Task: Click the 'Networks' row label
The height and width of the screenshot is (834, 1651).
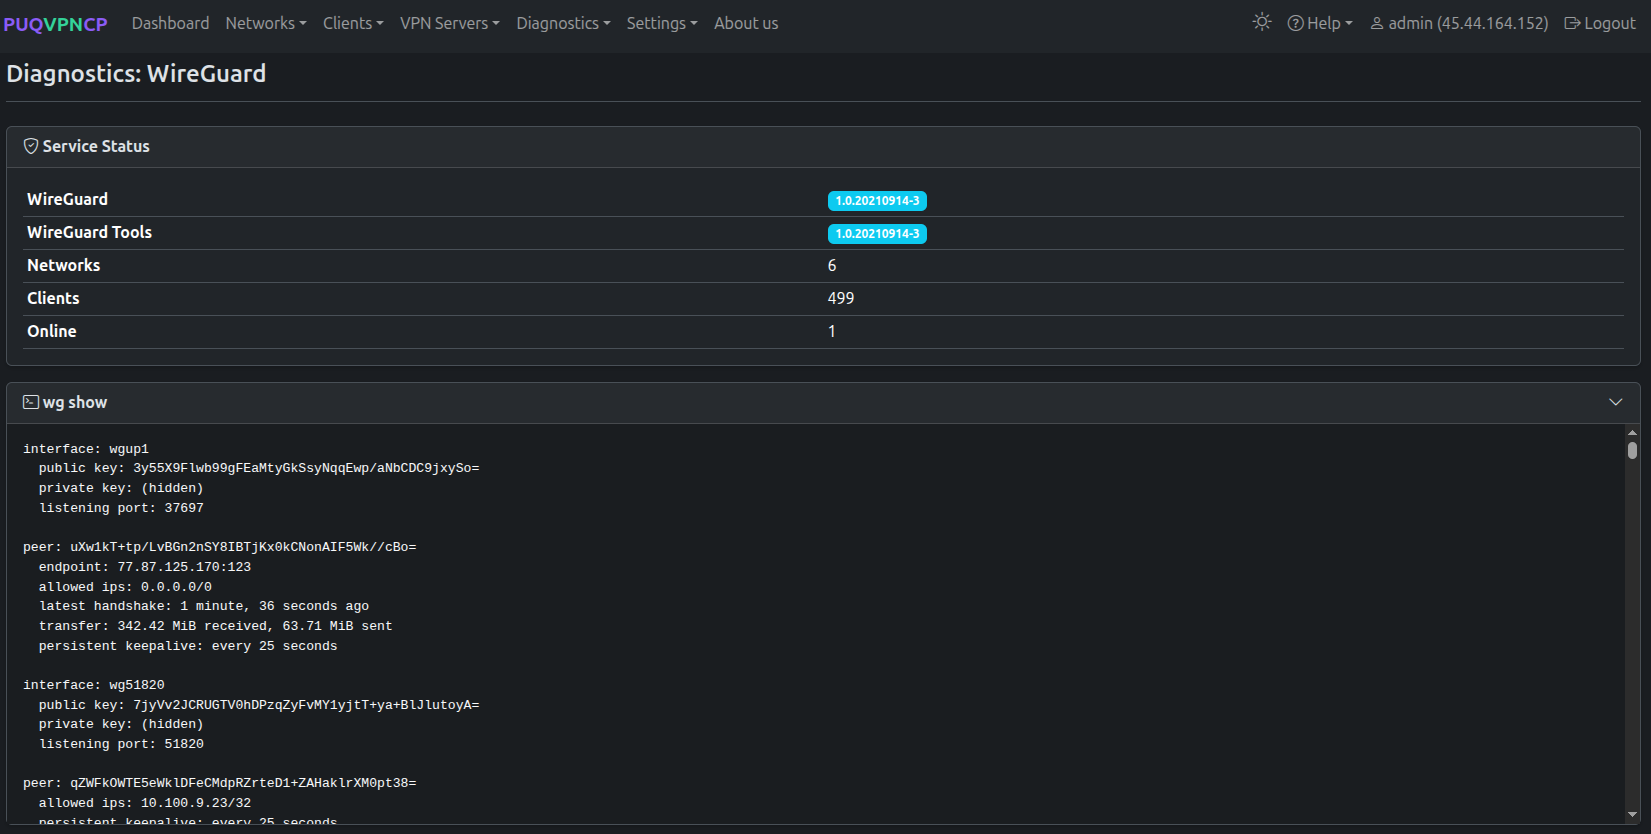Action: point(63,265)
